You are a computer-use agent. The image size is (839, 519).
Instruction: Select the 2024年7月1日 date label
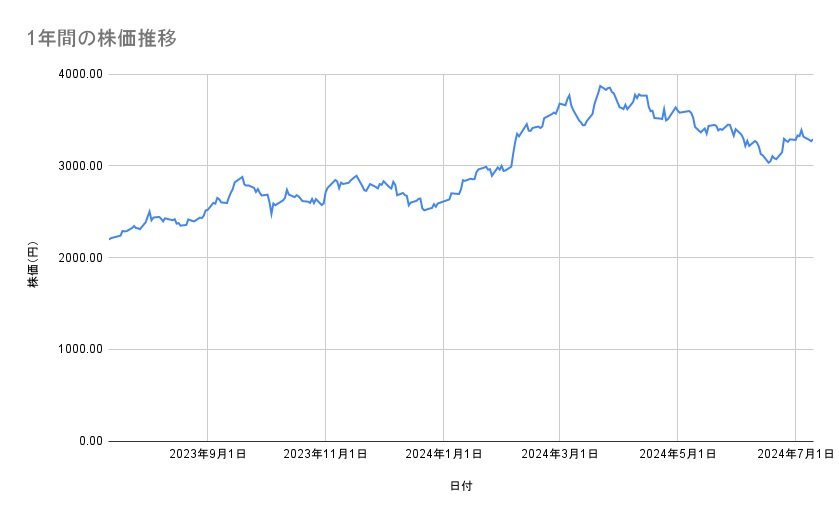(795, 454)
